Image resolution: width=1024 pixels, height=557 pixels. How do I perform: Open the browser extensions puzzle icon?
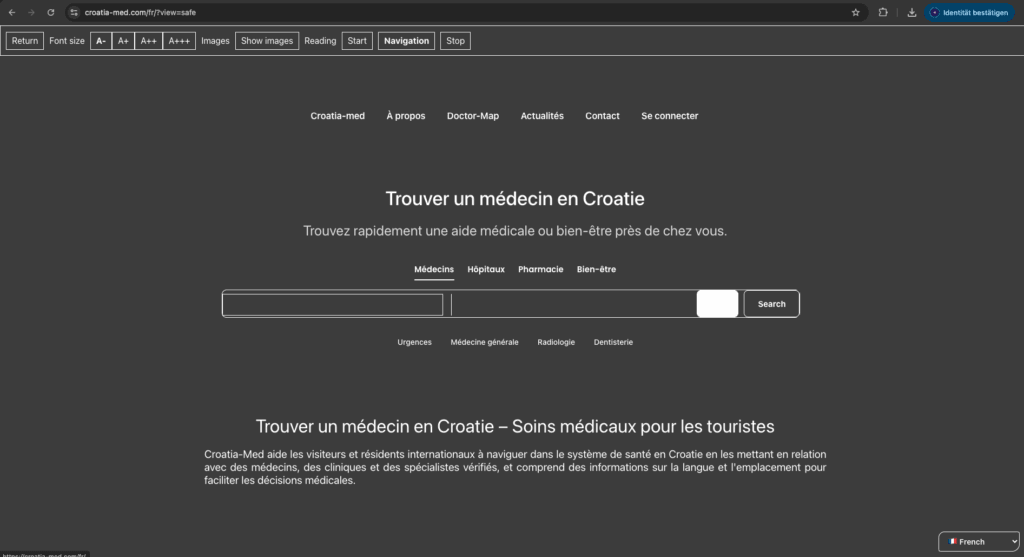883,12
